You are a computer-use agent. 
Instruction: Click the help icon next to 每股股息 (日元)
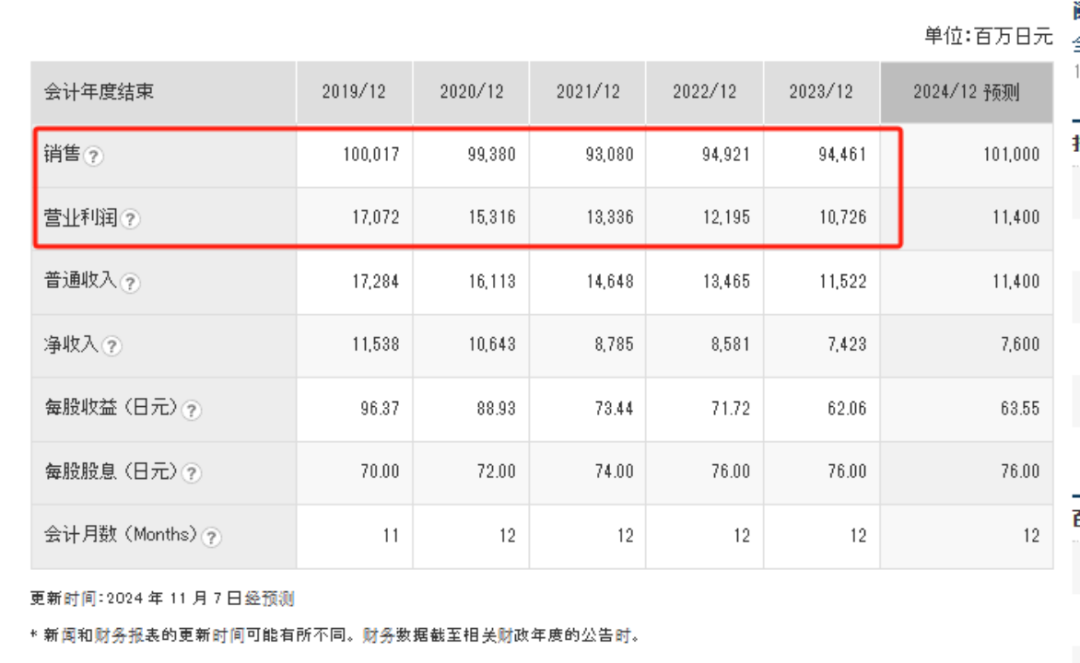pos(191,473)
